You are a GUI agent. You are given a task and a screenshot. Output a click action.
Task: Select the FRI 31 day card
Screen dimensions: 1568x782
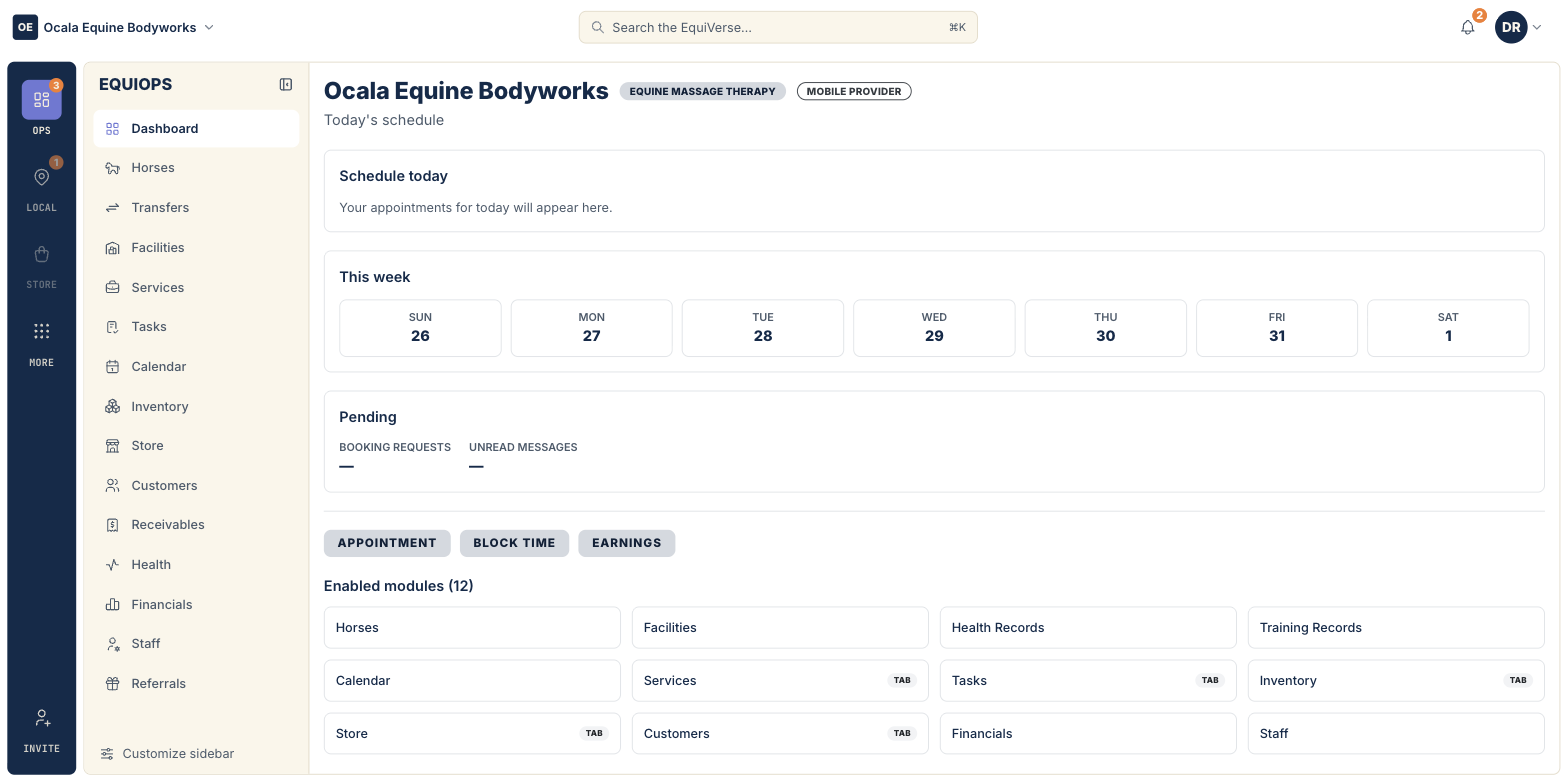click(1277, 328)
